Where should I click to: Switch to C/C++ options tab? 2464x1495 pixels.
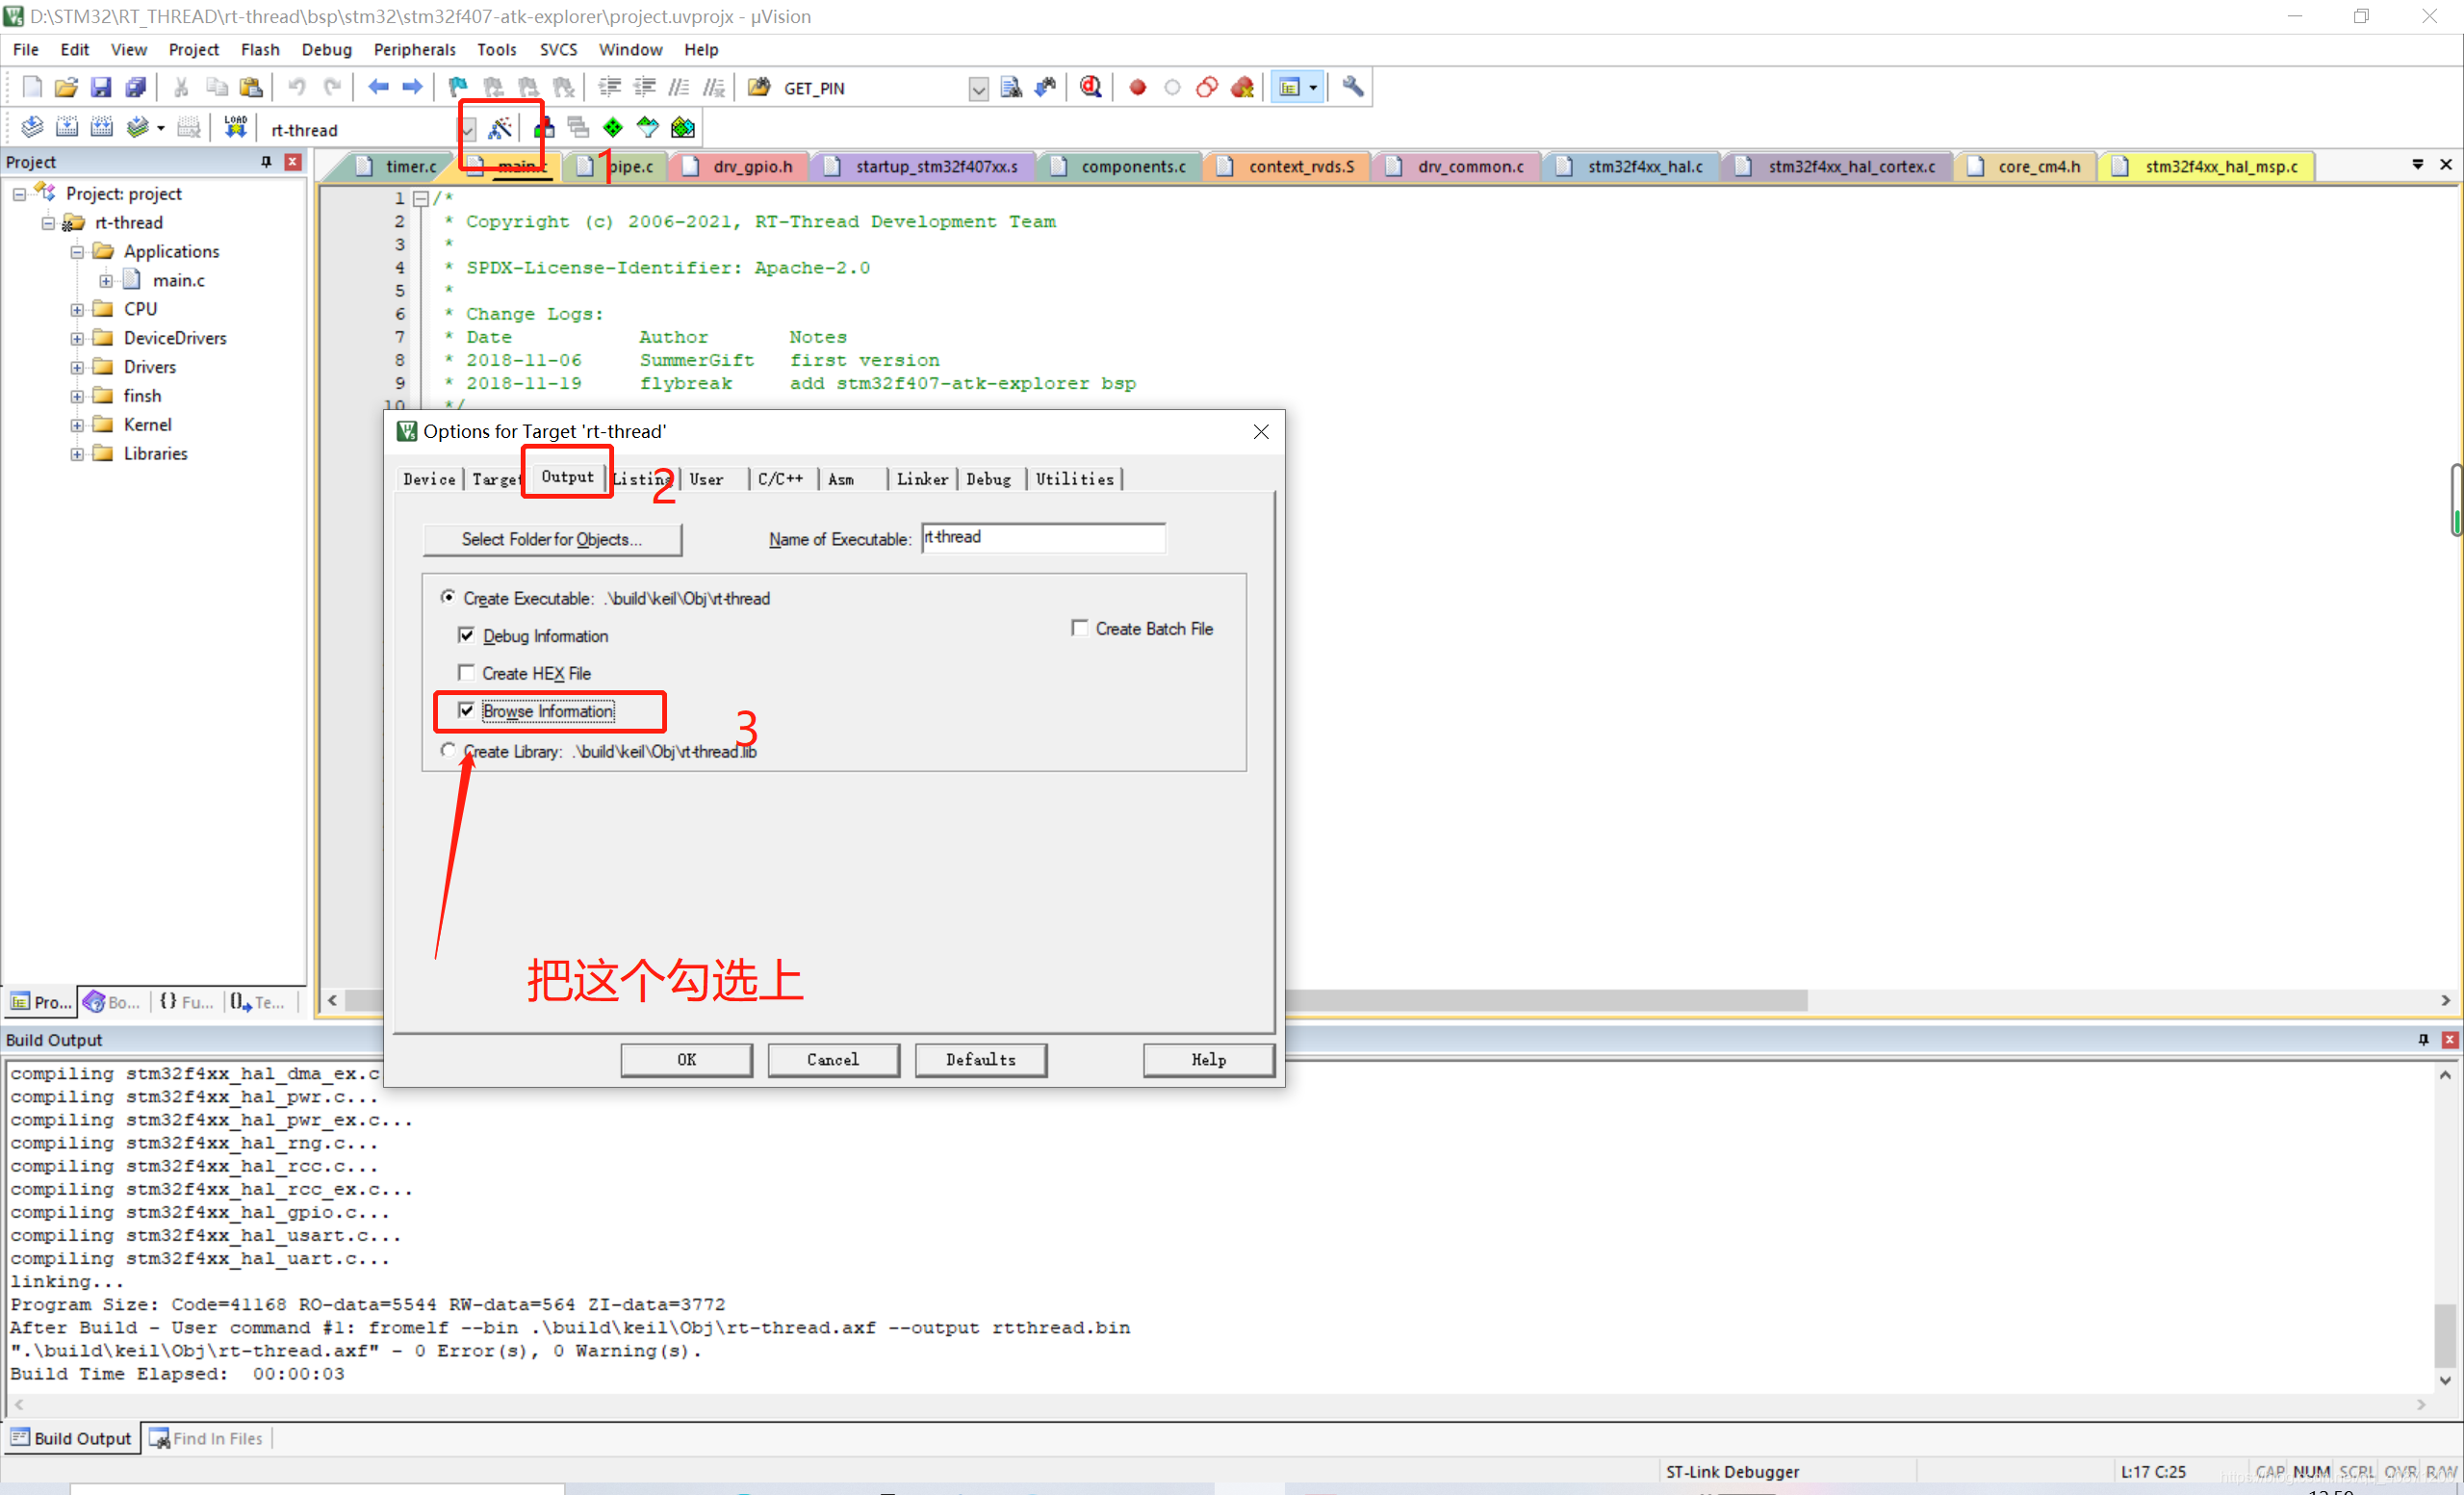pyautogui.click(x=780, y=479)
